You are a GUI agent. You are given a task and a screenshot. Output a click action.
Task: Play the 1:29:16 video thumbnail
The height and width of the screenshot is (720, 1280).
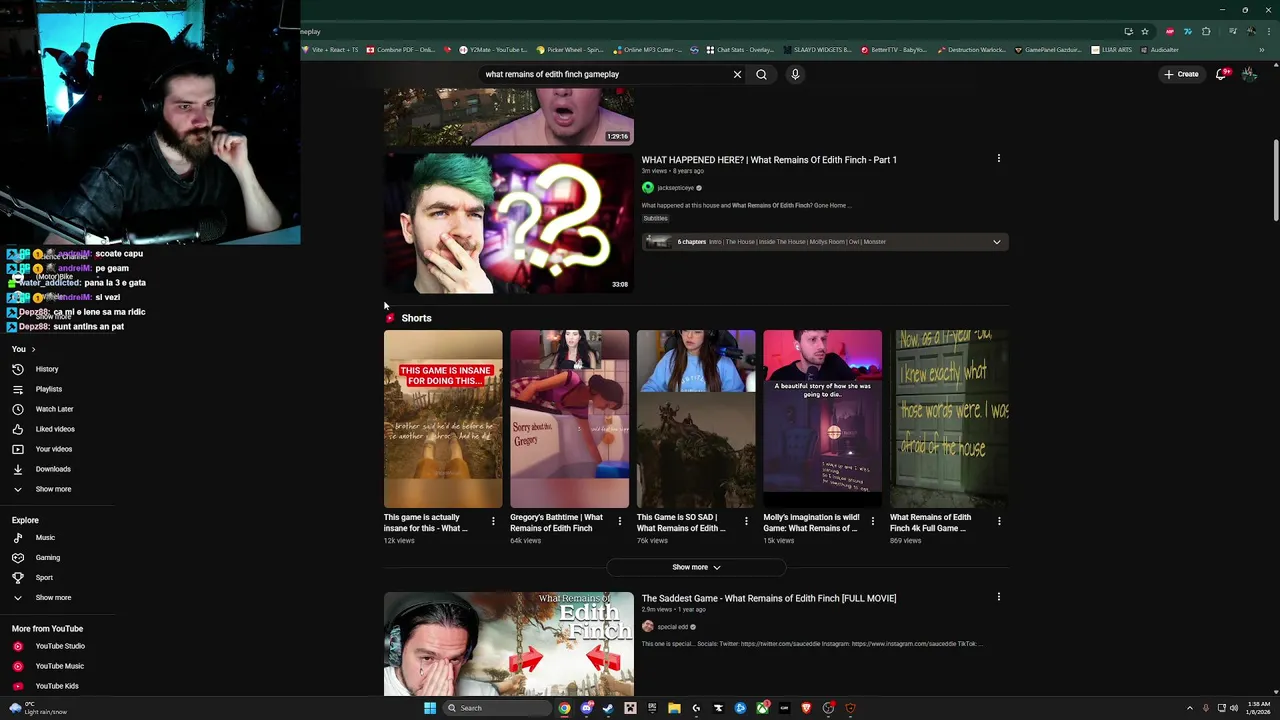pyautogui.click(x=508, y=117)
